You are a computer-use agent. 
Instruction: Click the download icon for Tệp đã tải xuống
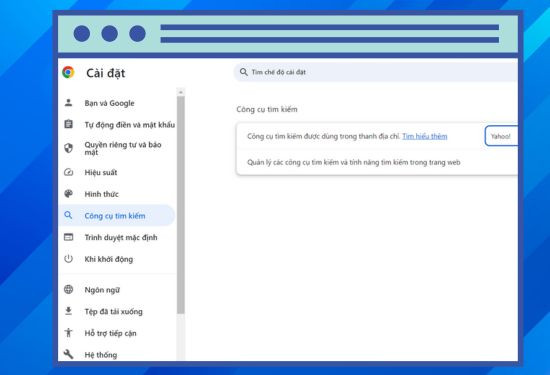tap(68, 311)
